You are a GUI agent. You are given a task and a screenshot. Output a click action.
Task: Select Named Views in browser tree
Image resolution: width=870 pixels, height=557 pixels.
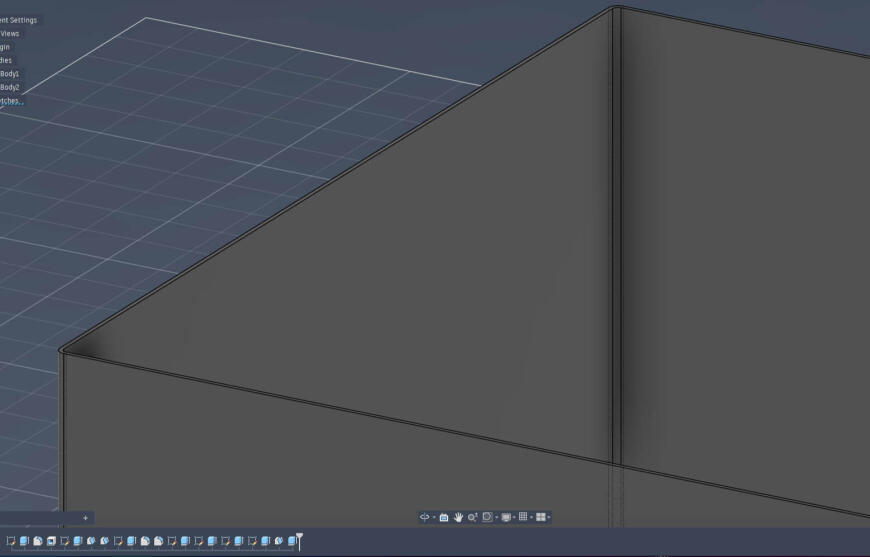[x=9, y=33]
